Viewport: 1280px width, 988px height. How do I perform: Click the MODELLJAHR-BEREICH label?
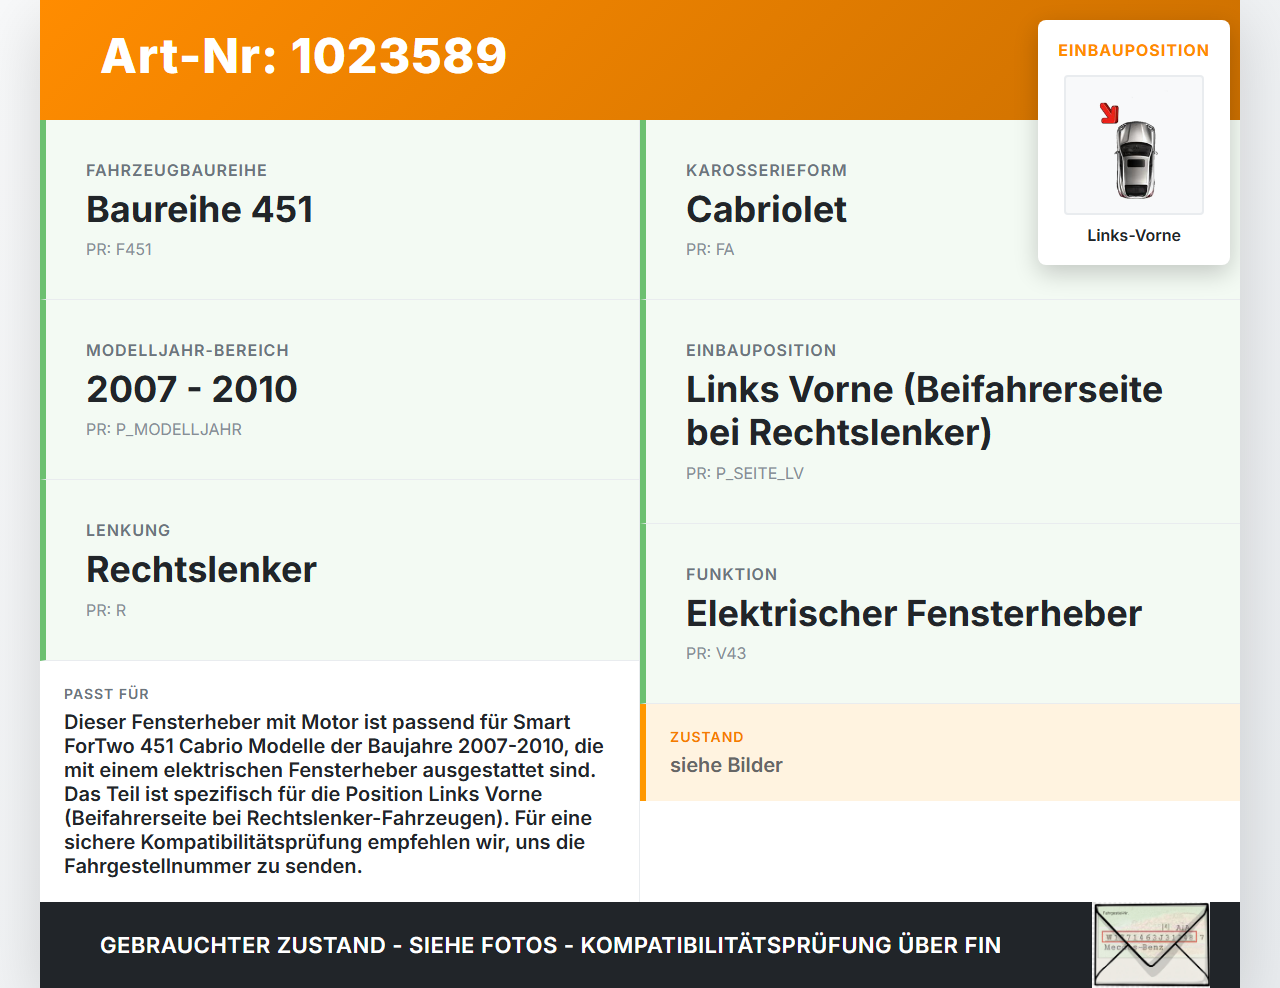point(187,350)
